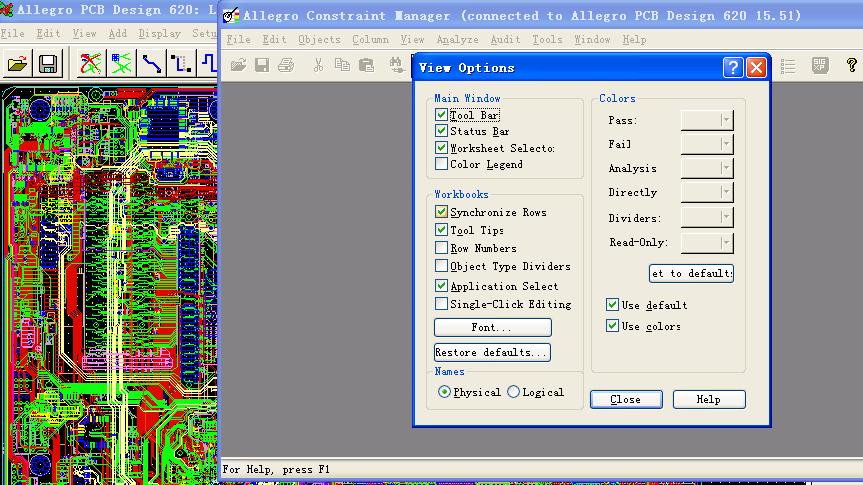Click the Set to defaults button

pos(691,273)
